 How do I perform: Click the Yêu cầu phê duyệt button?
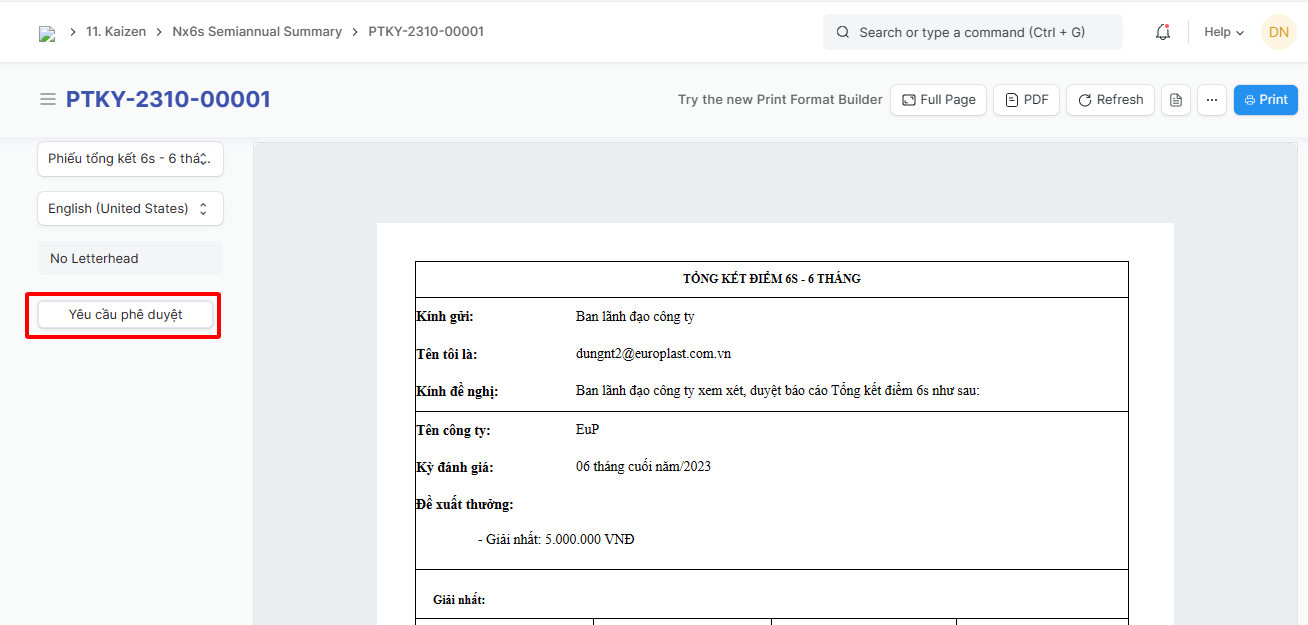tap(125, 314)
